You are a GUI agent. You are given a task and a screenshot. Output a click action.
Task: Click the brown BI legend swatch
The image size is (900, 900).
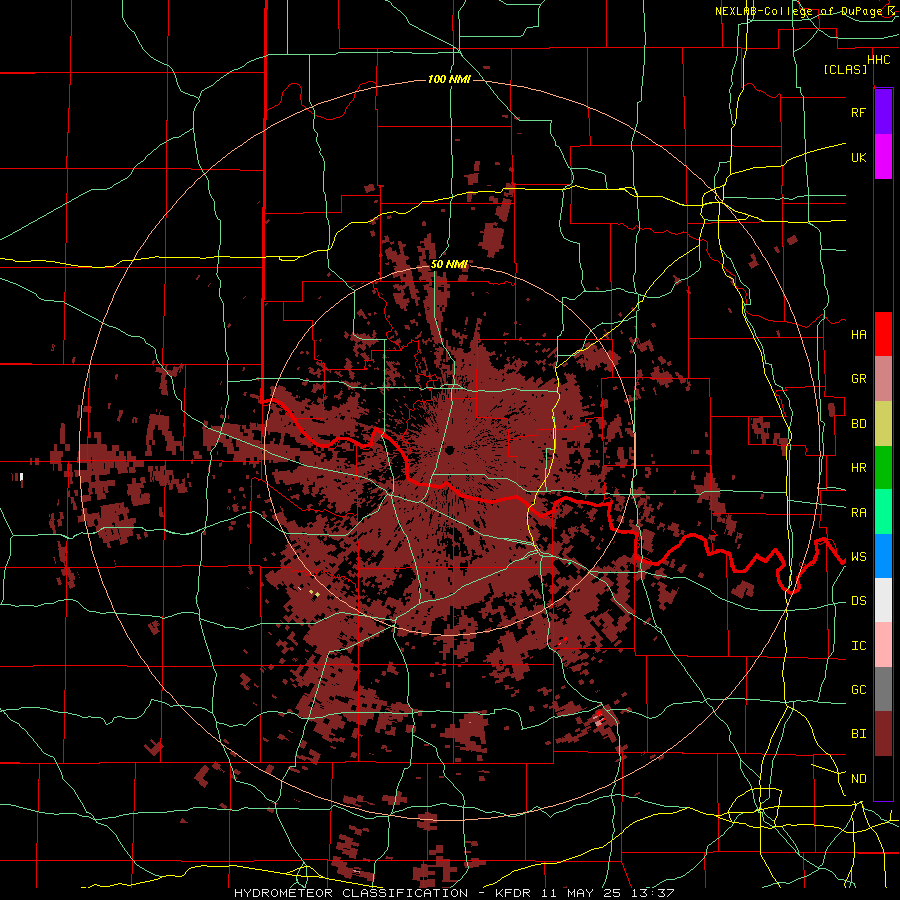coord(883,734)
